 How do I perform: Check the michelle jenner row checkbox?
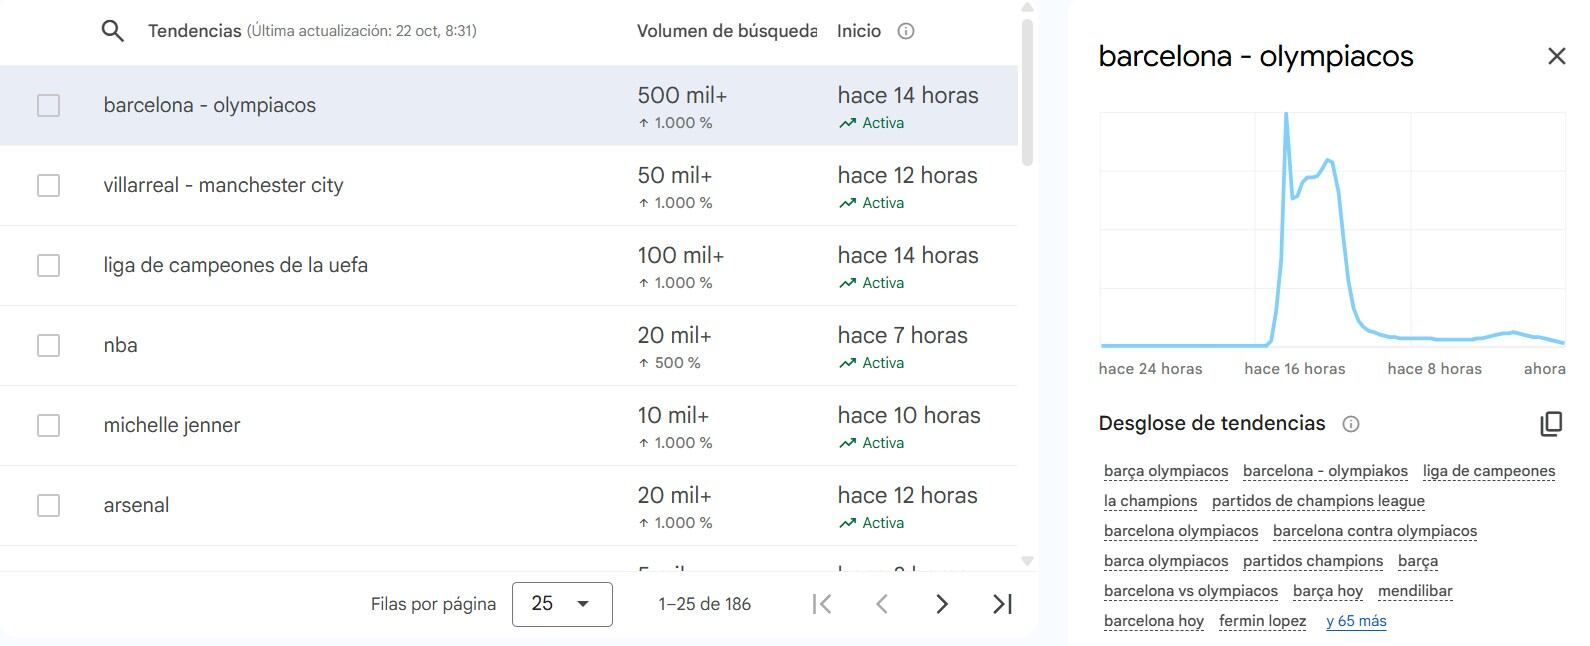48,425
